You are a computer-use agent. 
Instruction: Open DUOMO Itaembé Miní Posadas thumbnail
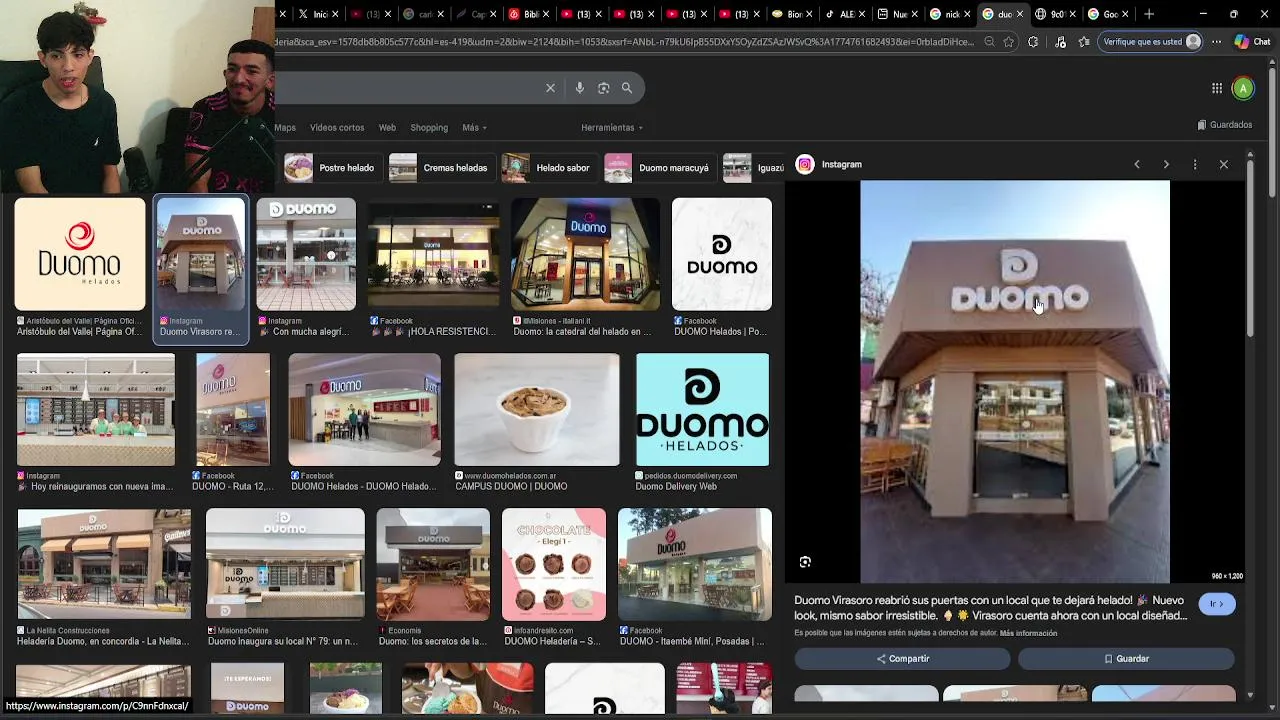pyautogui.click(x=695, y=564)
